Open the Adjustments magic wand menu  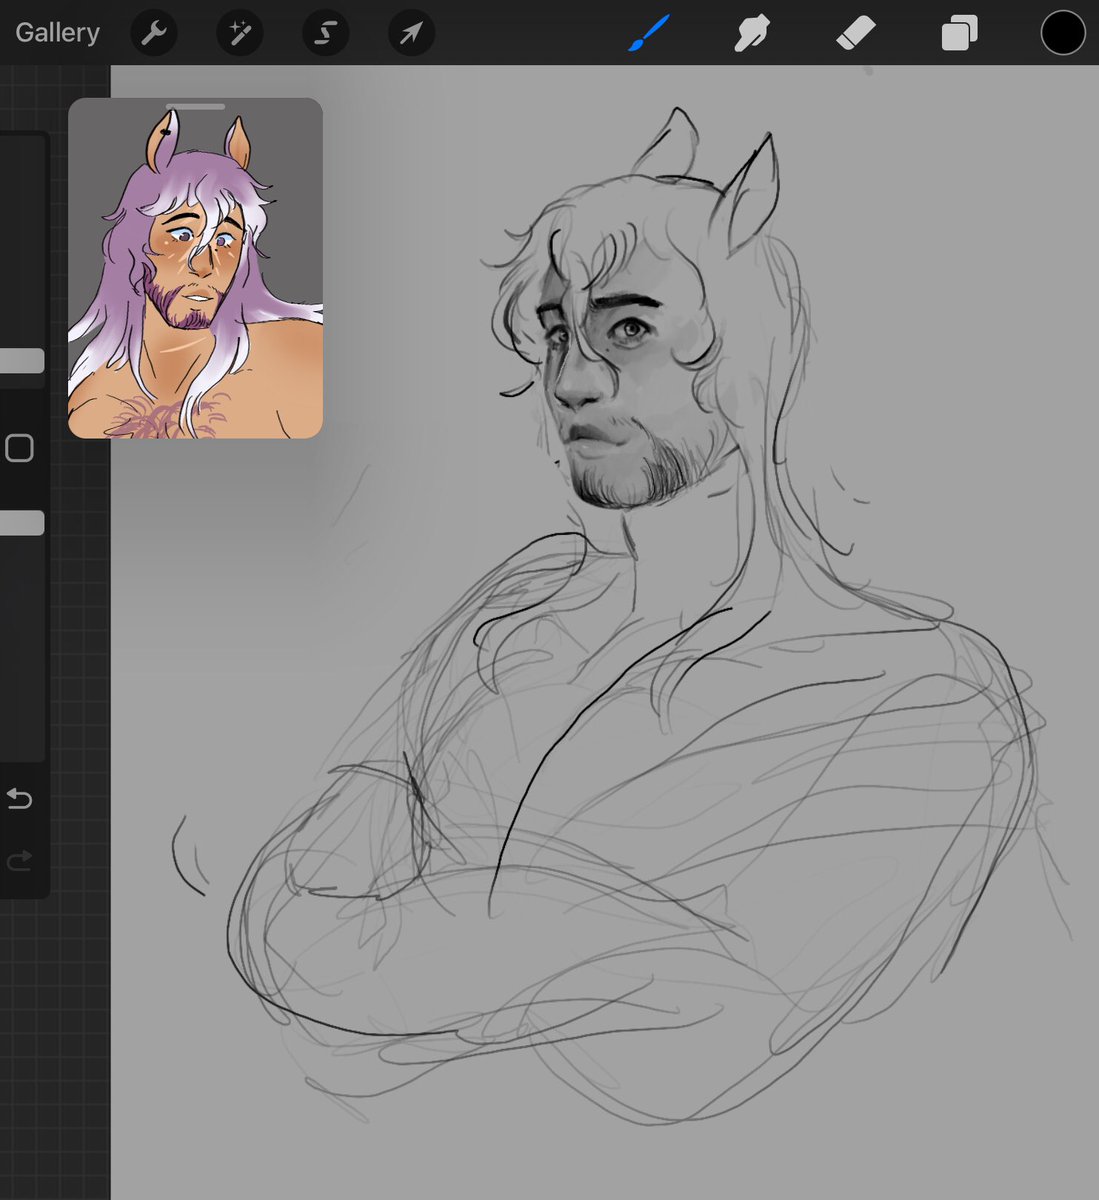click(240, 34)
